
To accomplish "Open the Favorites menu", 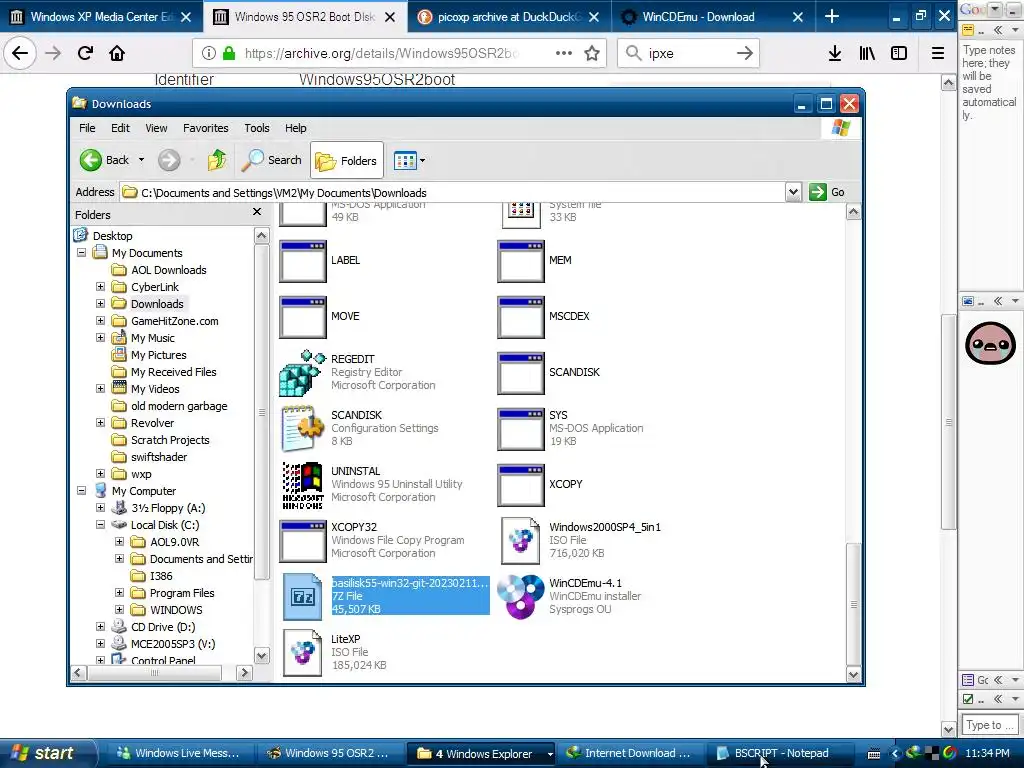I will pyautogui.click(x=206, y=128).
